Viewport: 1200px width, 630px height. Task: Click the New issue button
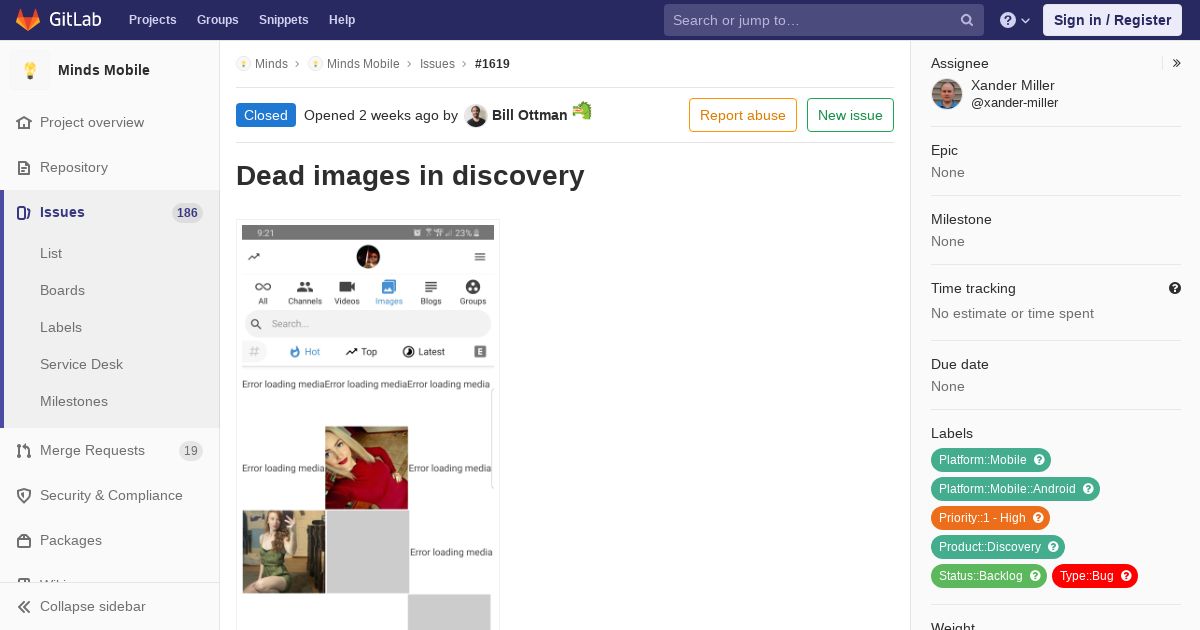pos(849,115)
